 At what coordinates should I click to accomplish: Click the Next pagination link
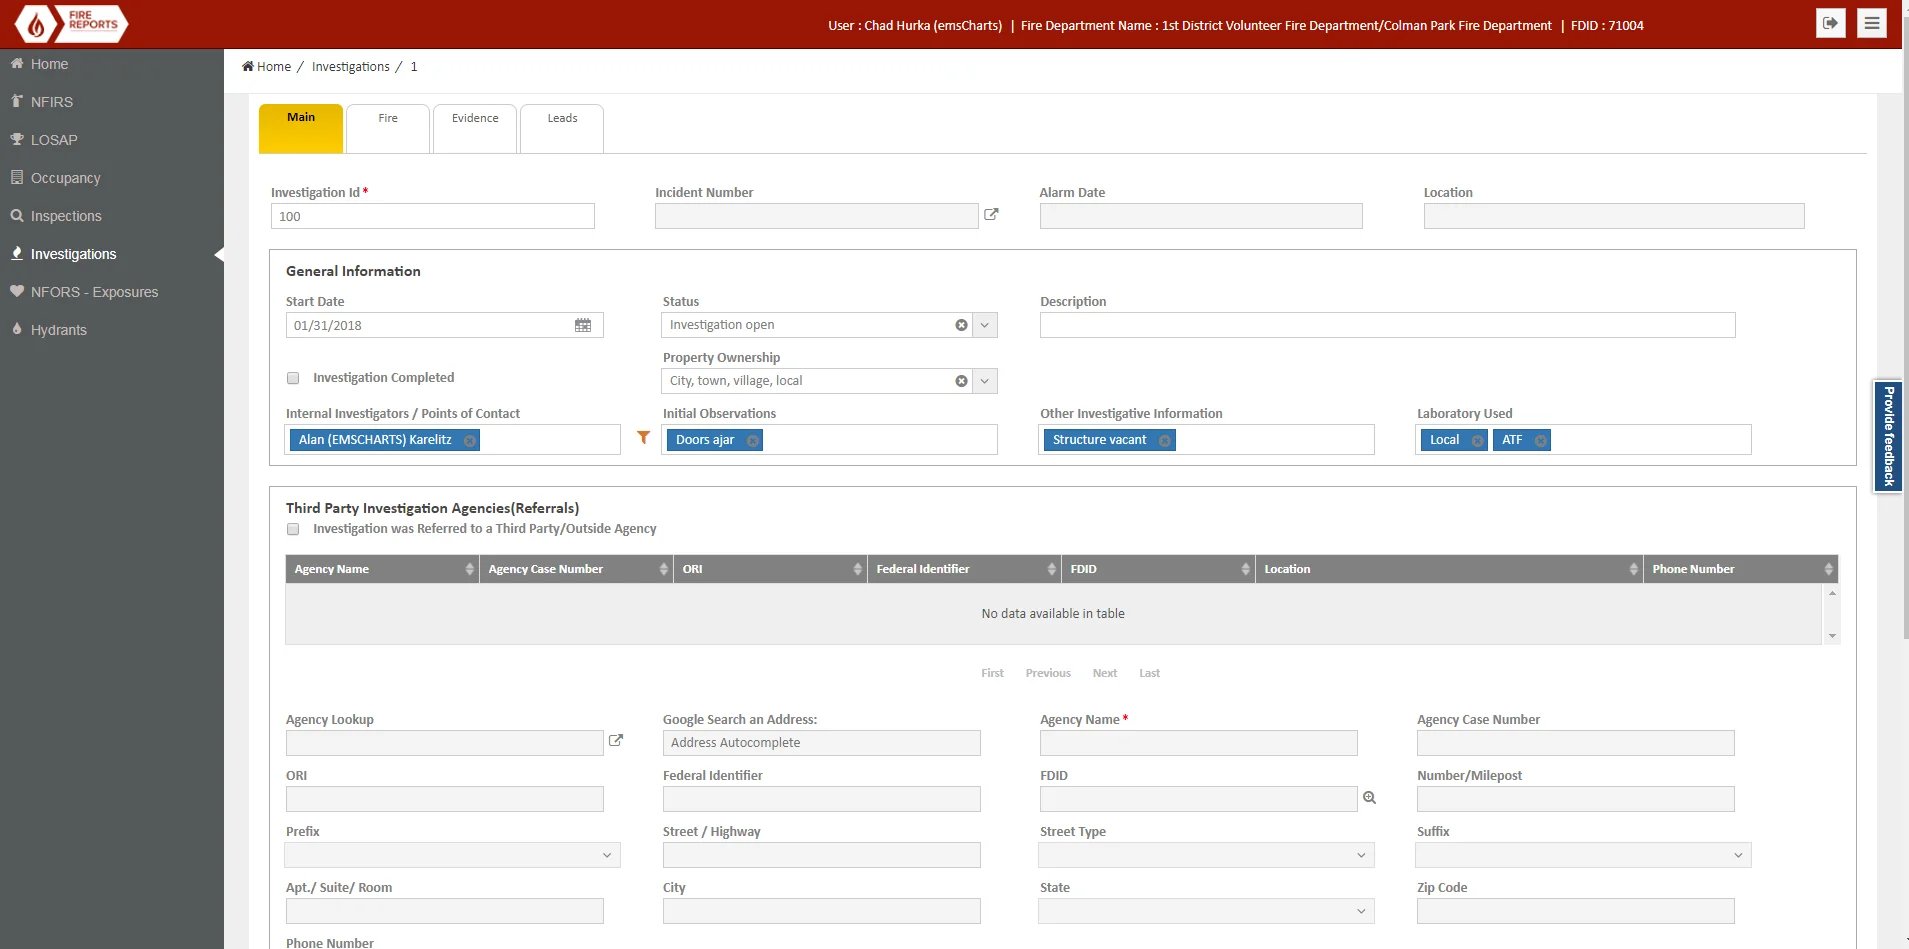coord(1105,673)
